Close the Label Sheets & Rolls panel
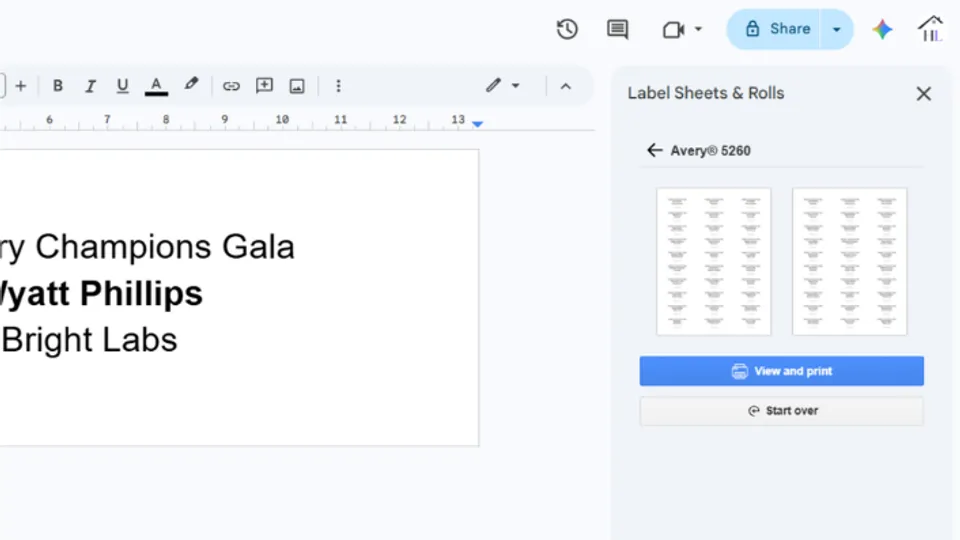Screen dimensions: 960x540 tap(923, 94)
